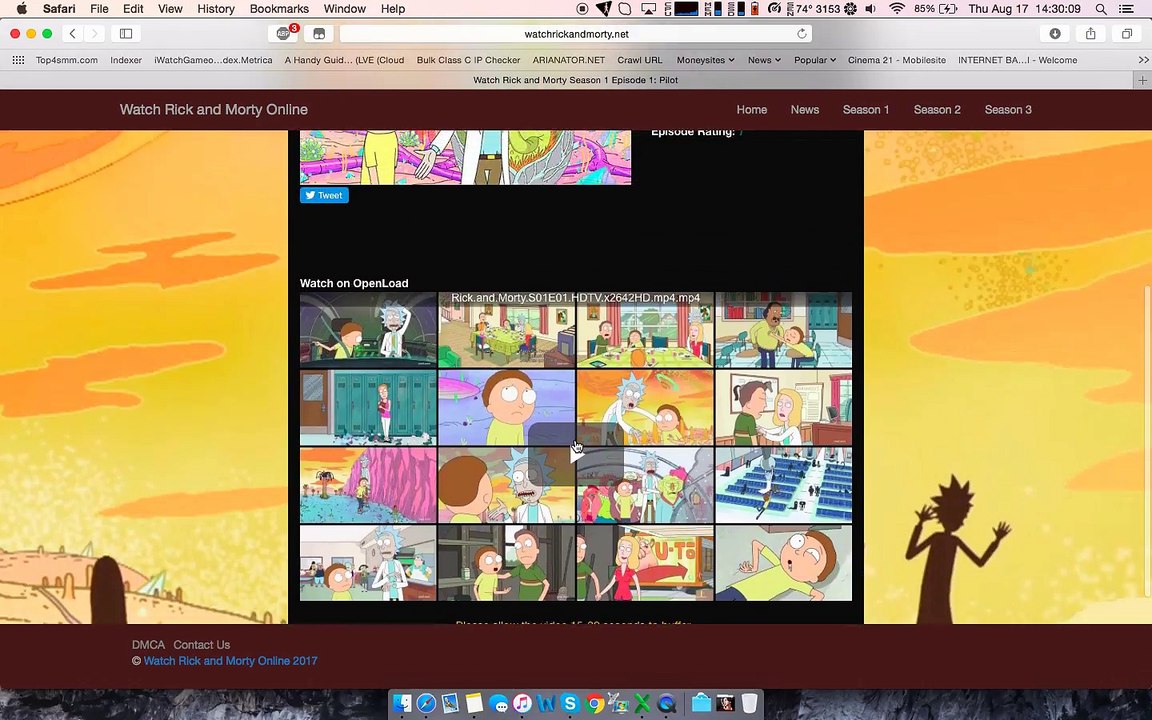This screenshot has height=720, width=1152.
Task: Click the page vertical scrollbar
Action: click(1148, 439)
